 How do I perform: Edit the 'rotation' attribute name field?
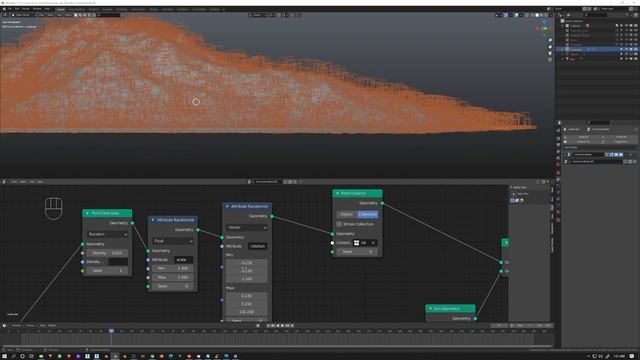tap(258, 246)
